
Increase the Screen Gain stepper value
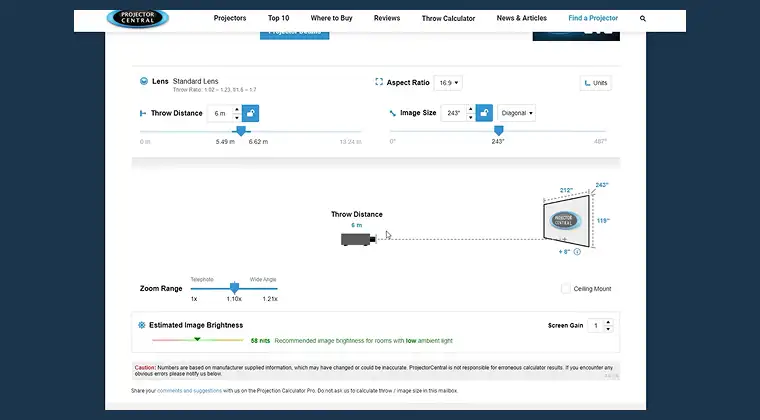[x=609, y=321]
